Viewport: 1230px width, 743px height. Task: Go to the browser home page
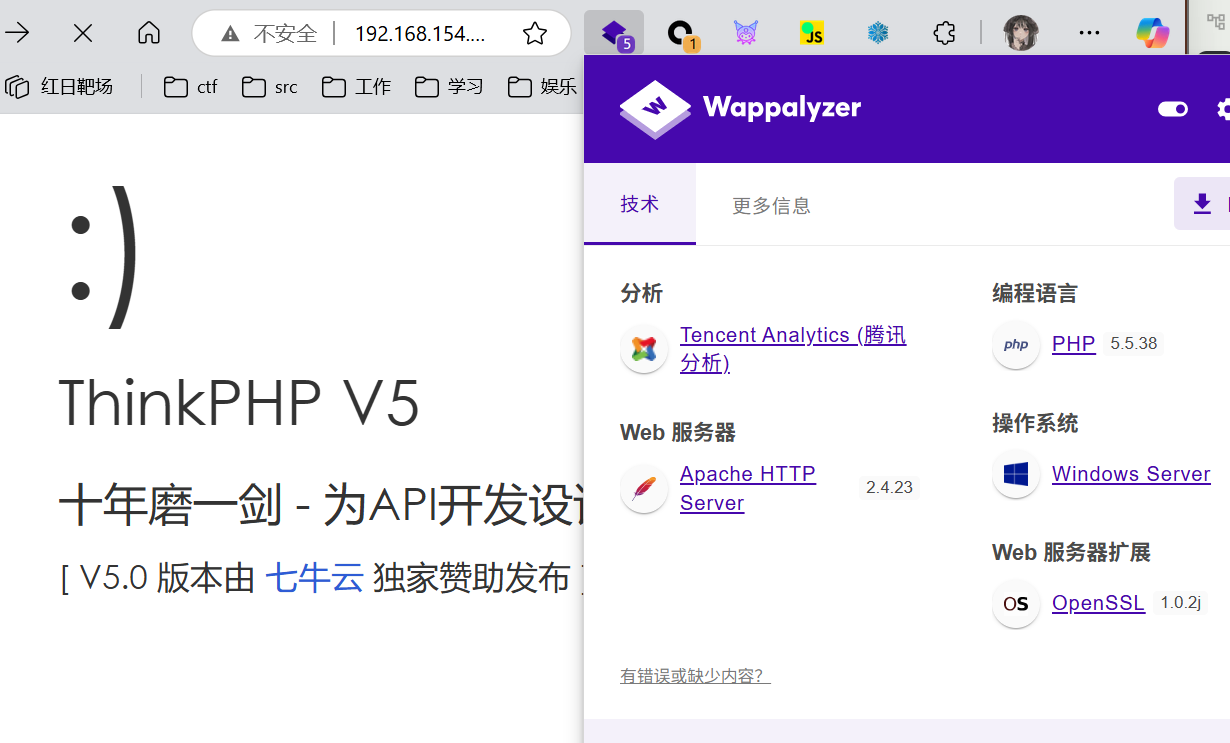click(x=149, y=33)
